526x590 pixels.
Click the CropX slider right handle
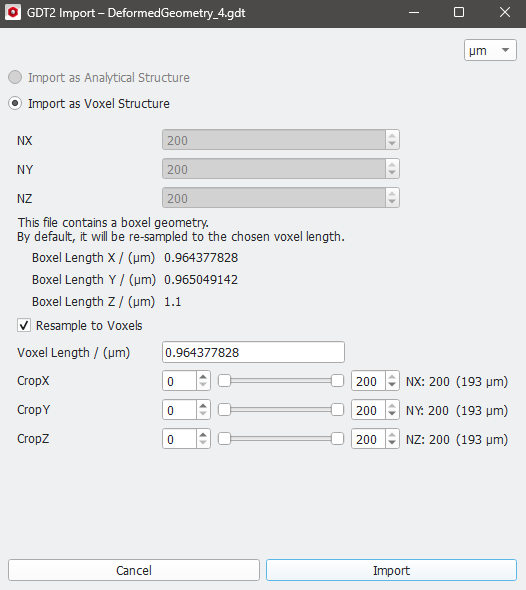[x=337, y=381]
